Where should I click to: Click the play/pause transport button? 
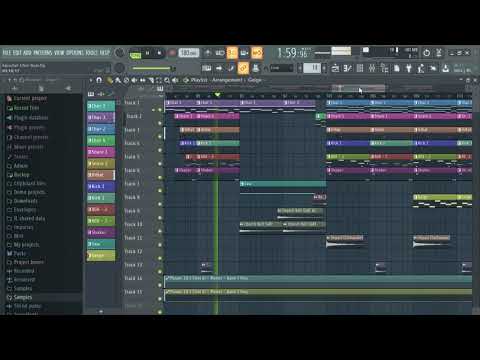coord(147,53)
